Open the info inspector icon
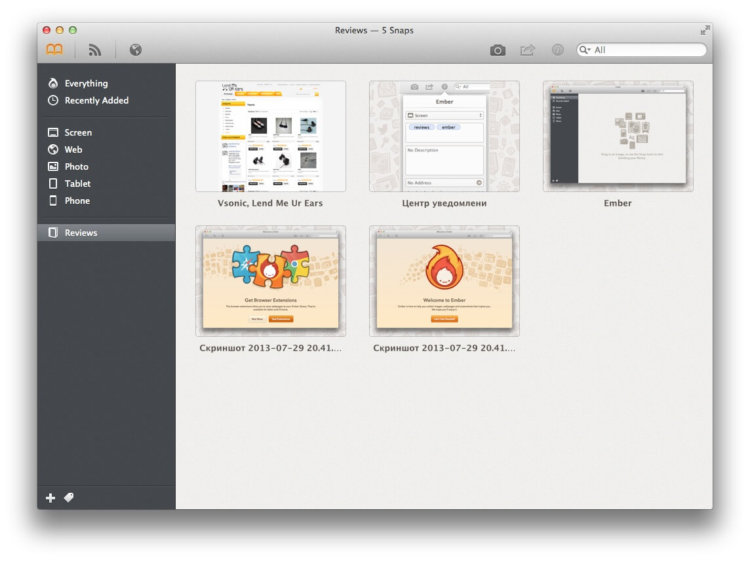Image resolution: width=750 pixels, height=561 pixels. coord(557,50)
